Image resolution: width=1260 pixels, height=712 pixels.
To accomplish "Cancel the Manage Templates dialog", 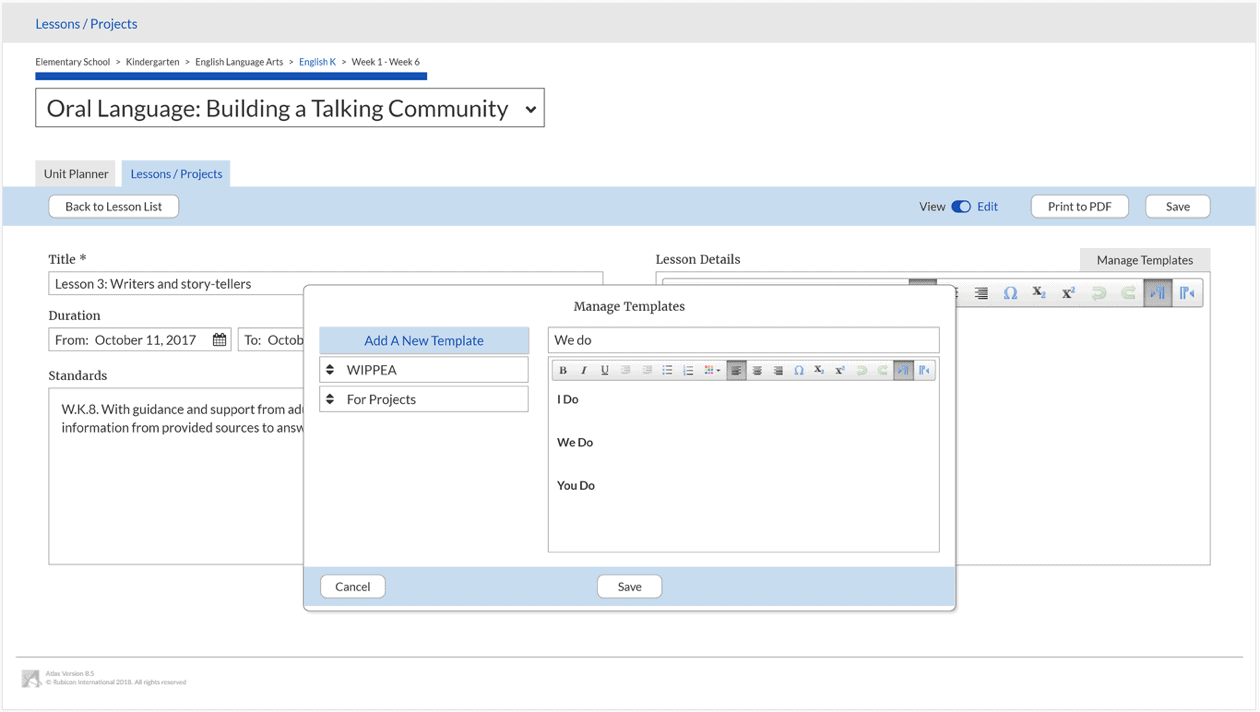I will pyautogui.click(x=353, y=587).
